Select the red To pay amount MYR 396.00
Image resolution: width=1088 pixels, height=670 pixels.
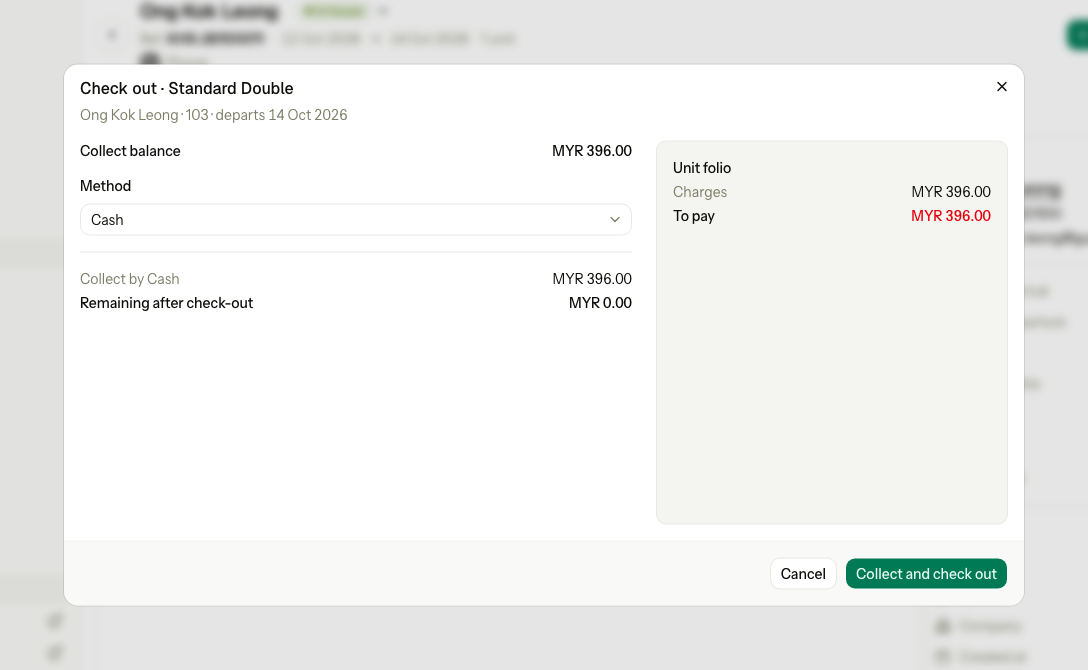coord(951,216)
